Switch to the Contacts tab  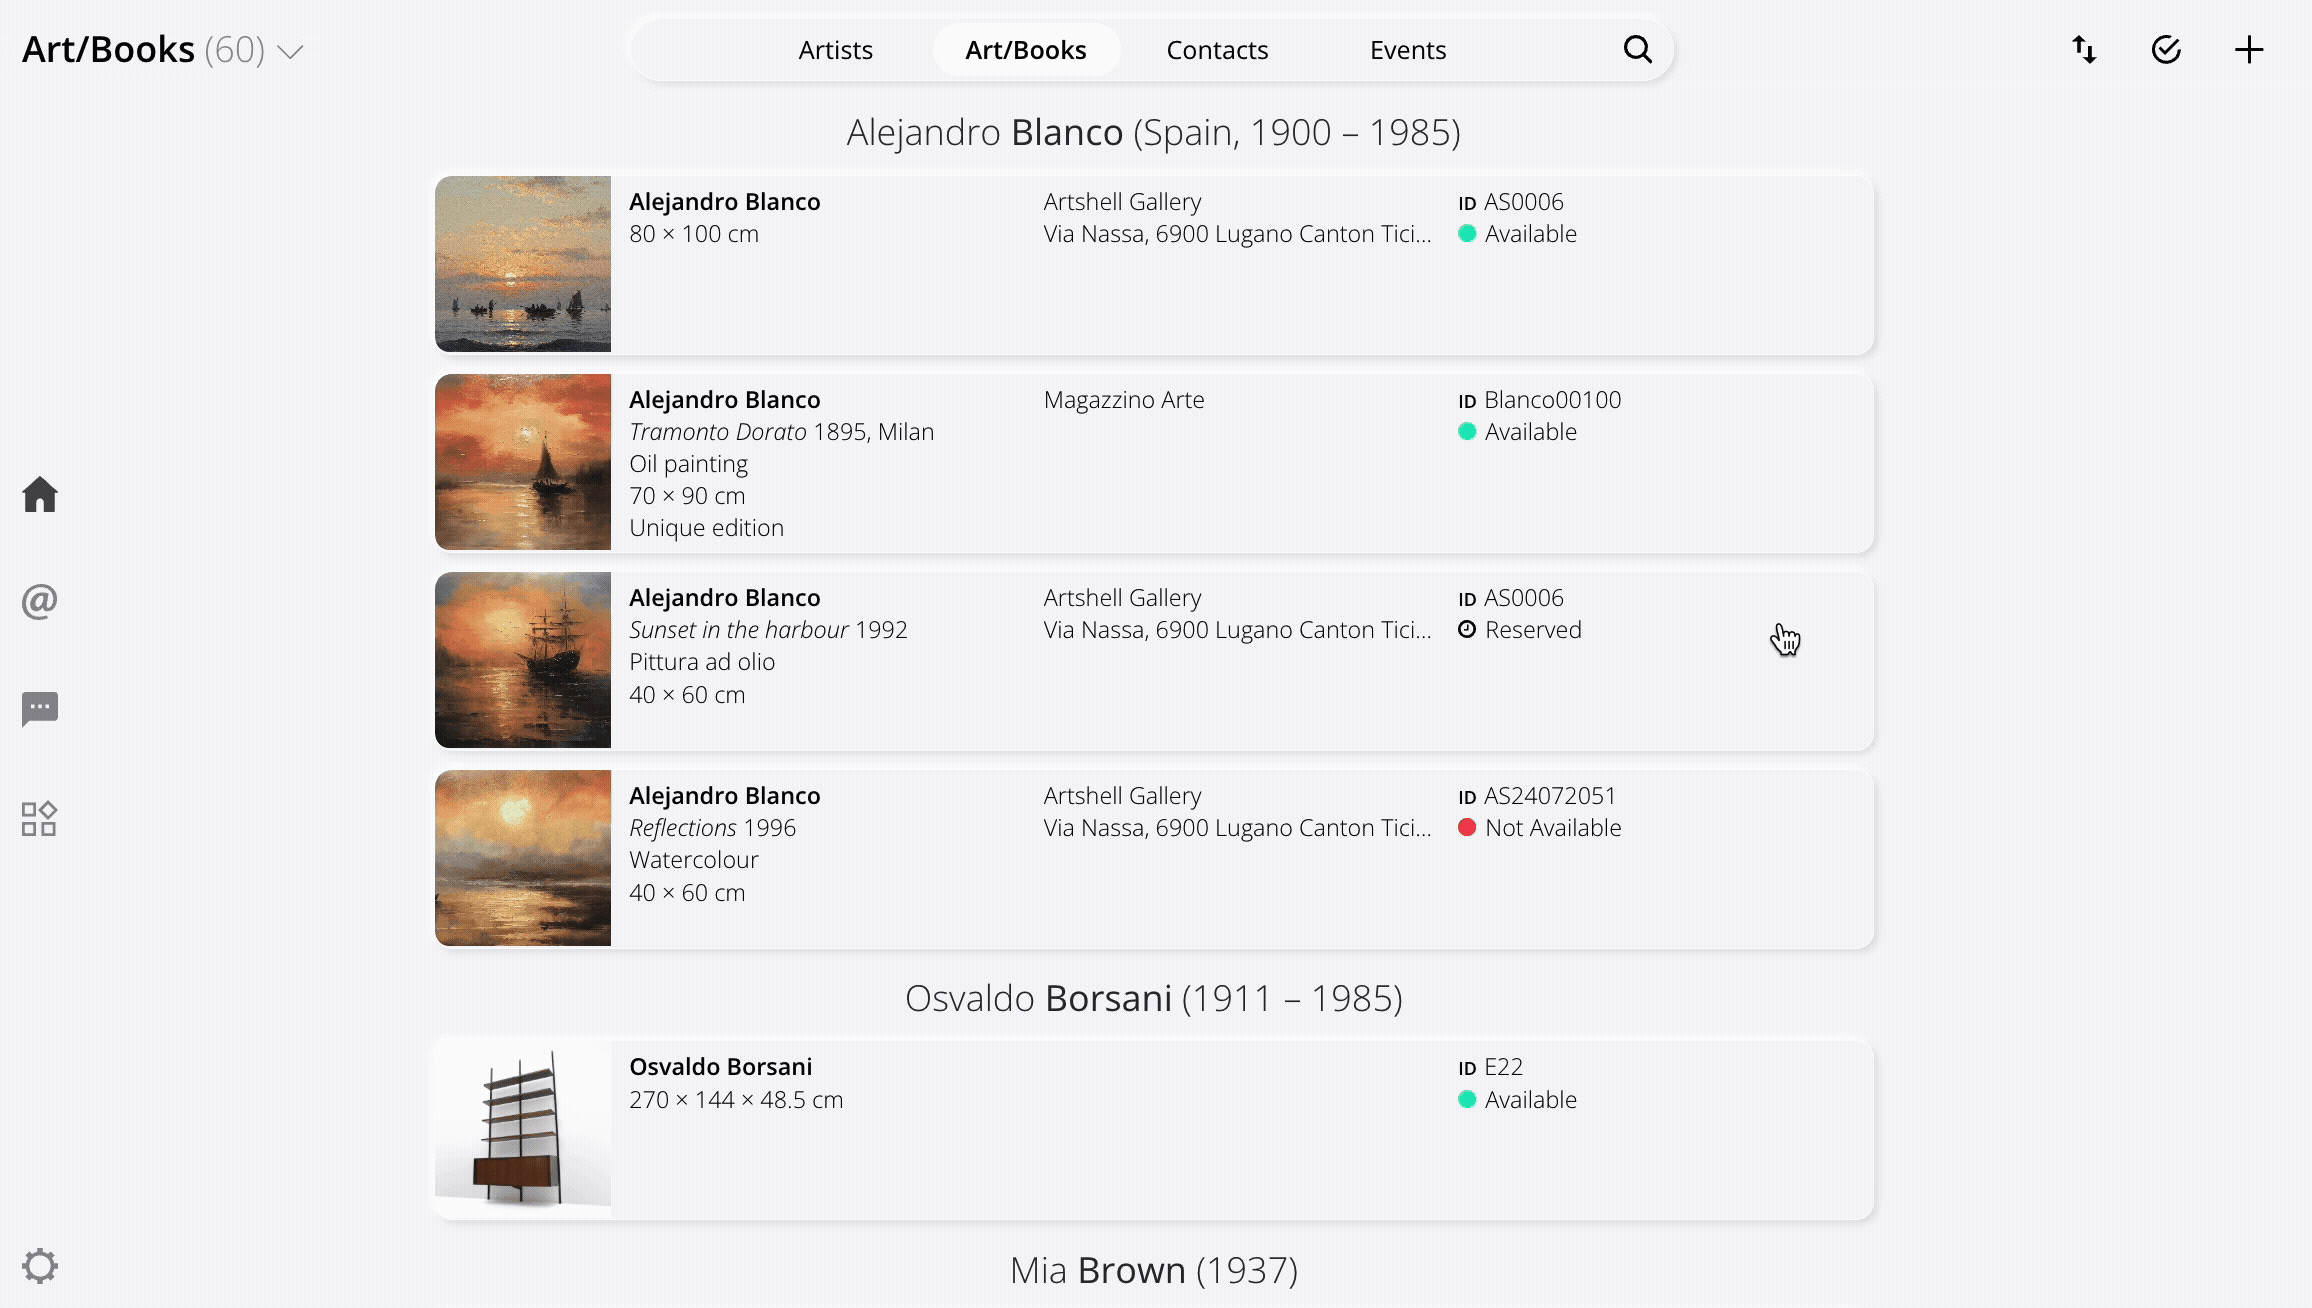tap(1217, 50)
